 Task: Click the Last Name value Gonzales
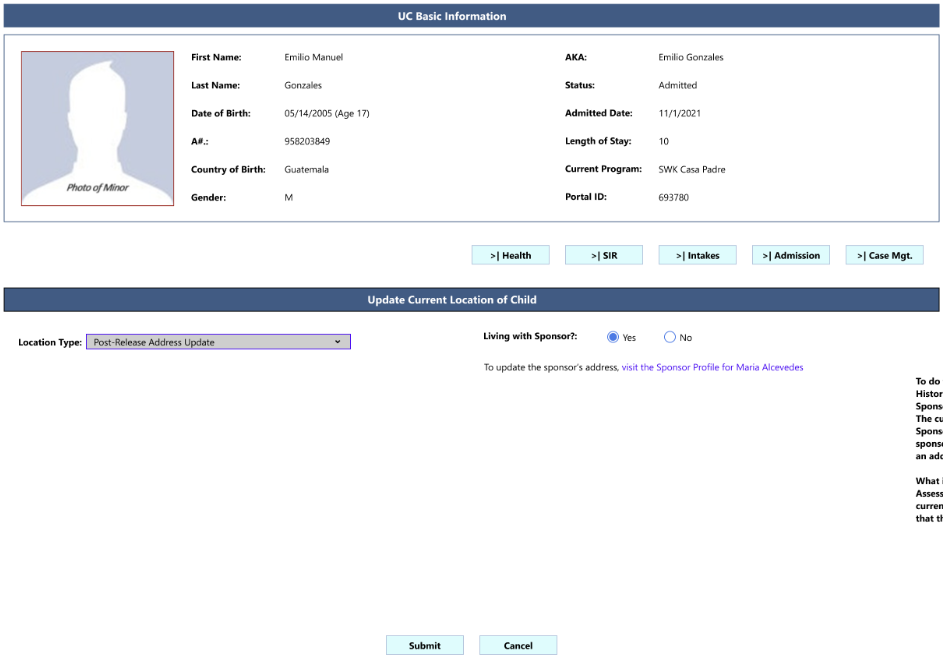(303, 85)
